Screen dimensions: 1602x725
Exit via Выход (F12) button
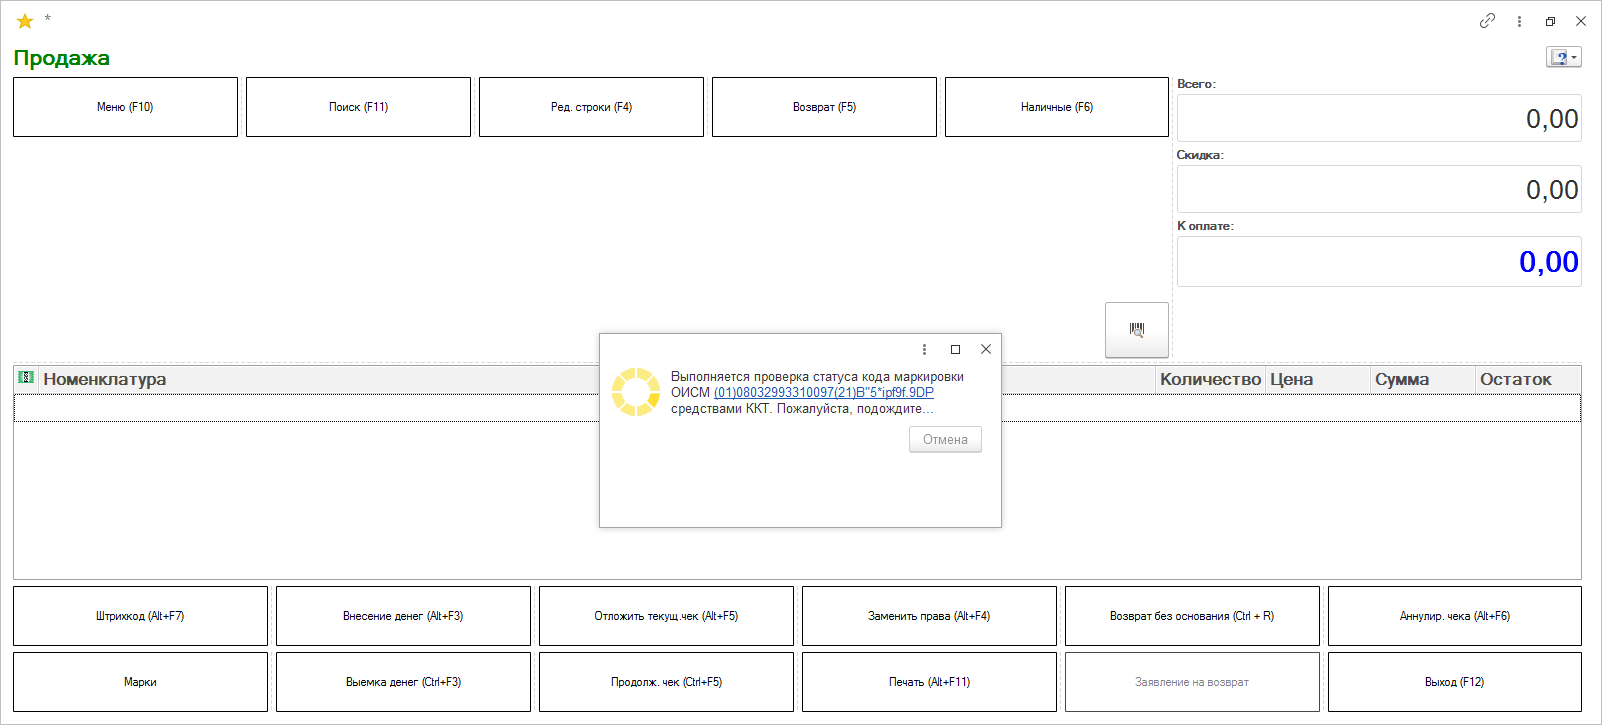(x=1455, y=682)
